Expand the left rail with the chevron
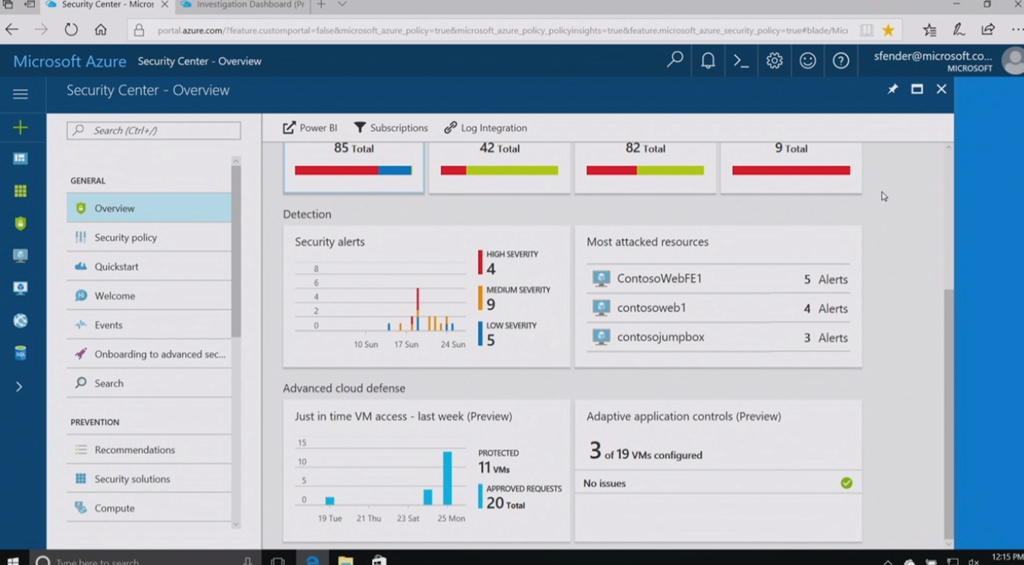This screenshot has height=565, width=1024. tap(19, 387)
